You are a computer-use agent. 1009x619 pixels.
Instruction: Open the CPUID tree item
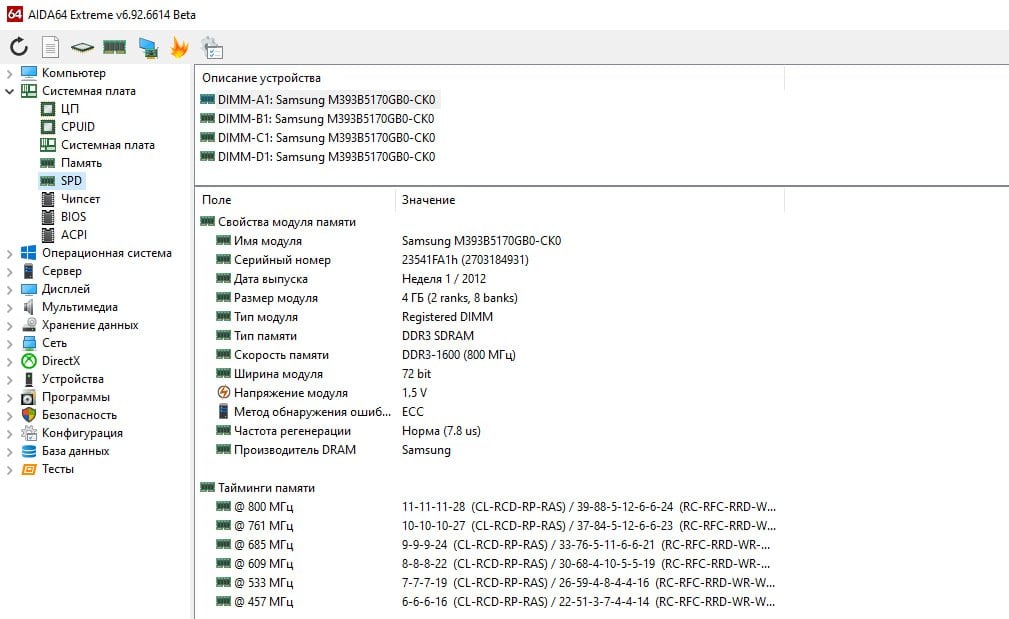click(x=77, y=127)
